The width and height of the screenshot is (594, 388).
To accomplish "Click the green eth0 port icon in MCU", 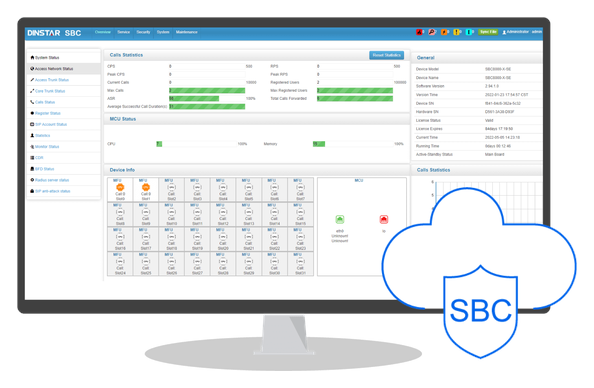I will 340,219.
